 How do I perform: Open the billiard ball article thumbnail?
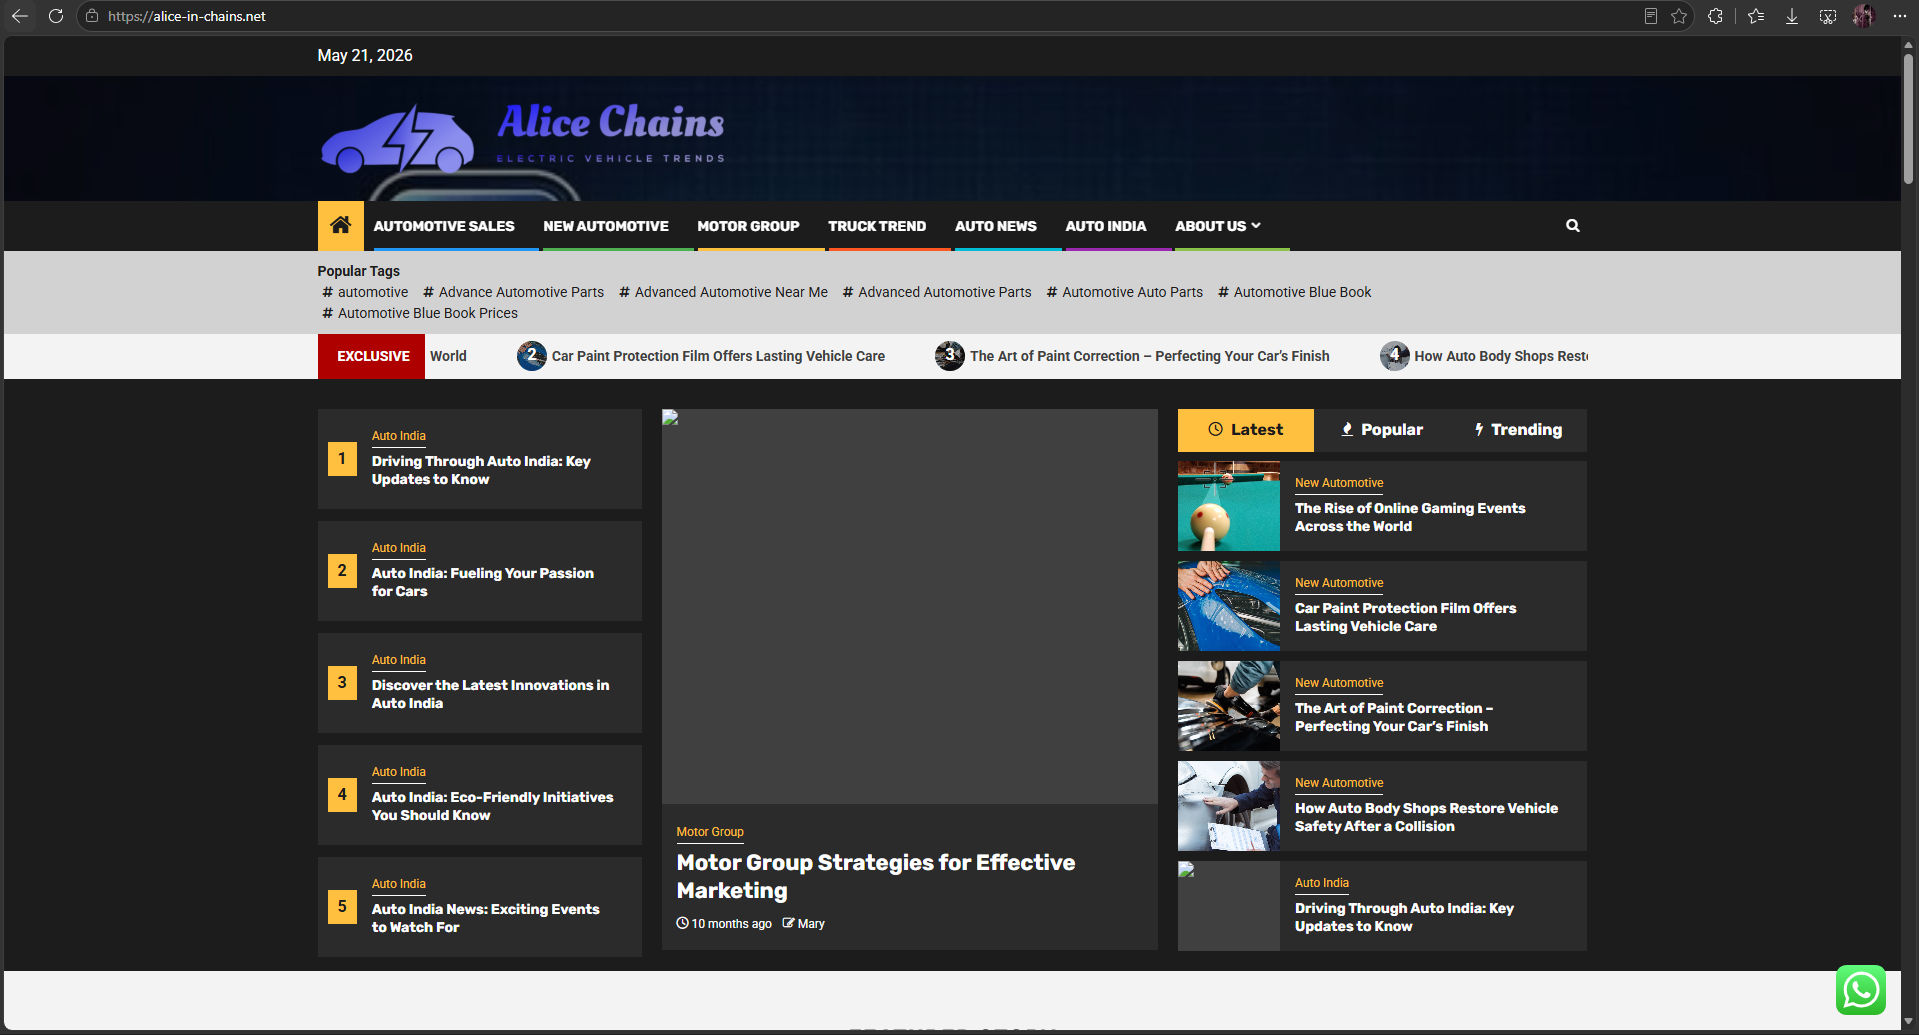1228,506
